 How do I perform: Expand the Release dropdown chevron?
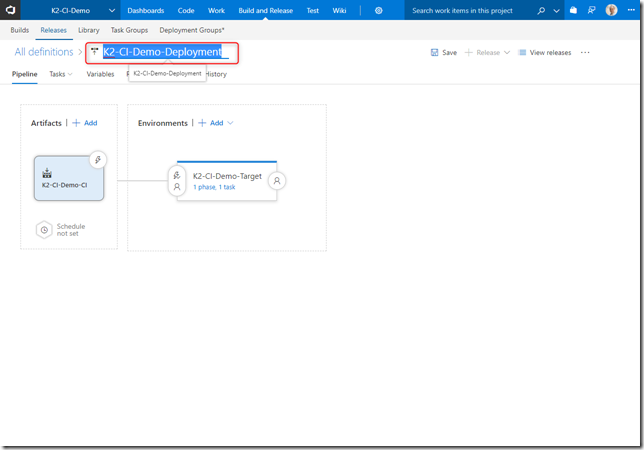tap(507, 53)
